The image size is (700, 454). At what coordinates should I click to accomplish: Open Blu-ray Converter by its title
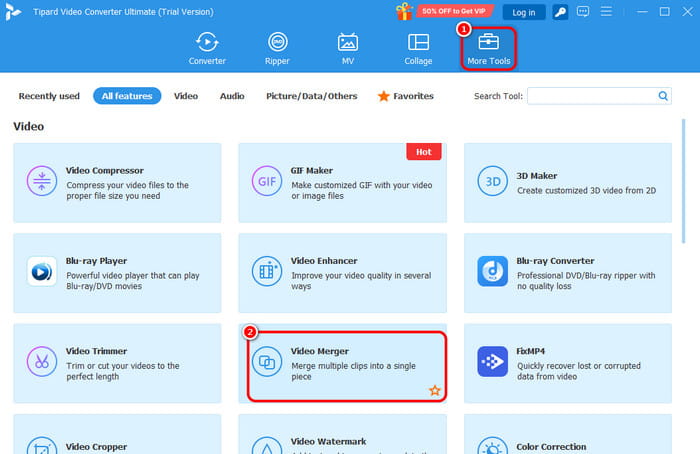555,261
